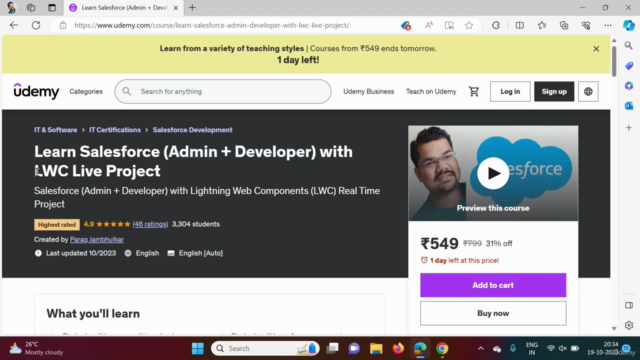Open Firefox from the taskbar
The height and width of the screenshot is (360, 640).
(x=398, y=348)
